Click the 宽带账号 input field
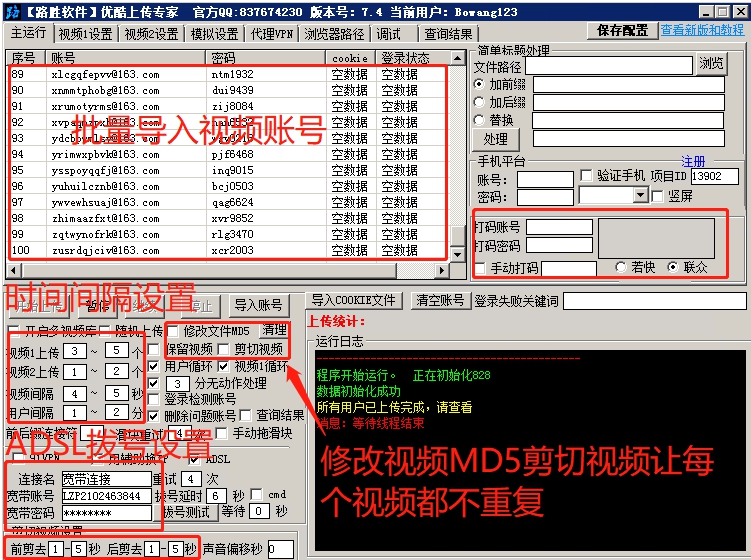 [x=106, y=496]
